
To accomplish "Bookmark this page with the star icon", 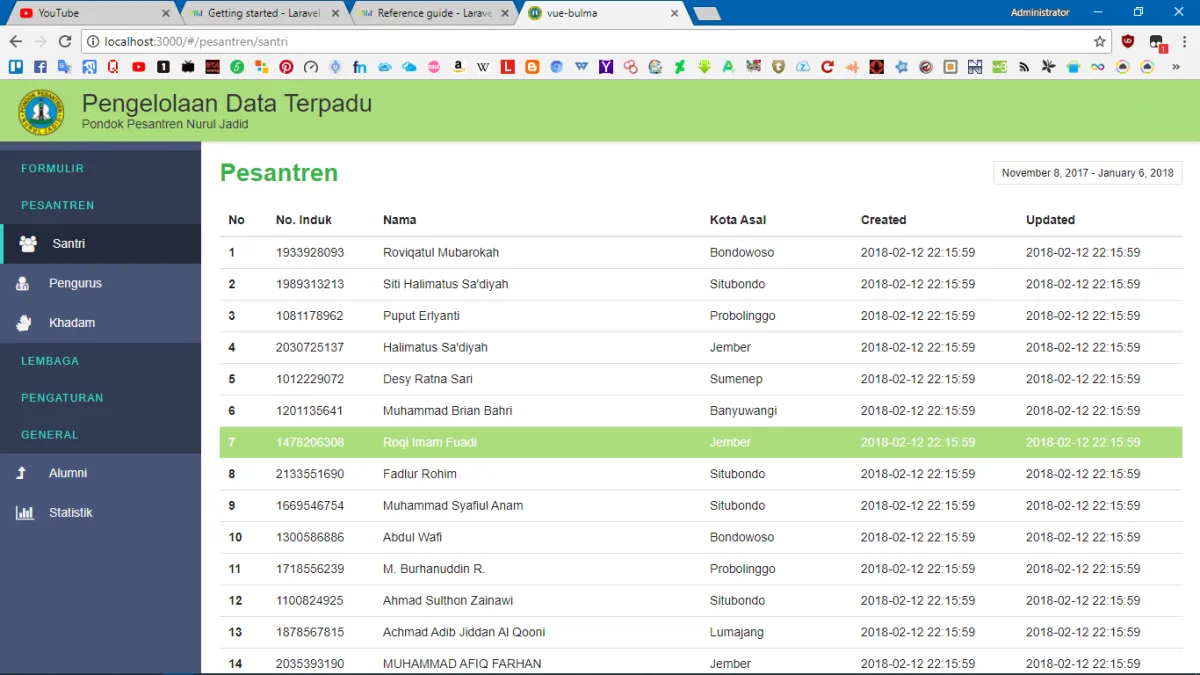I will (1100, 41).
